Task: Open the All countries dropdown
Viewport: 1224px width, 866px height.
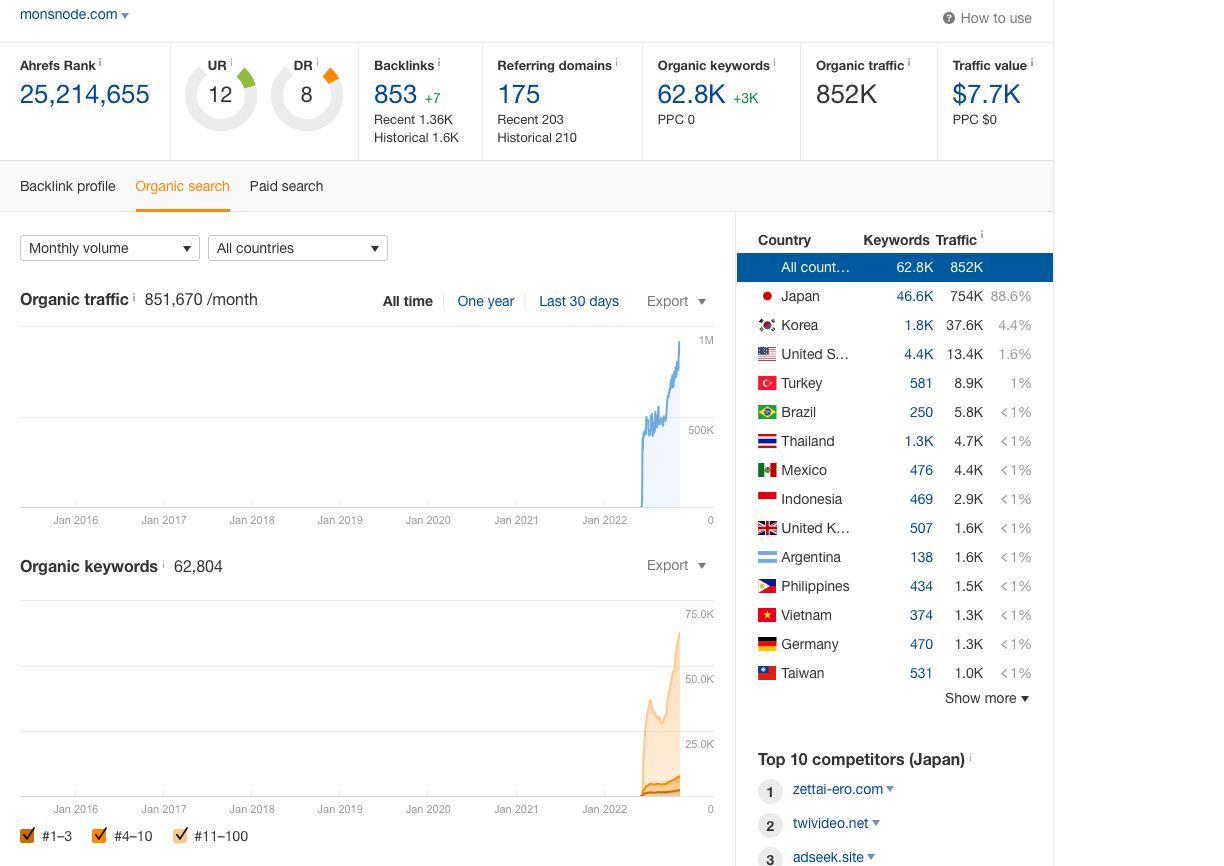Action: (x=298, y=248)
